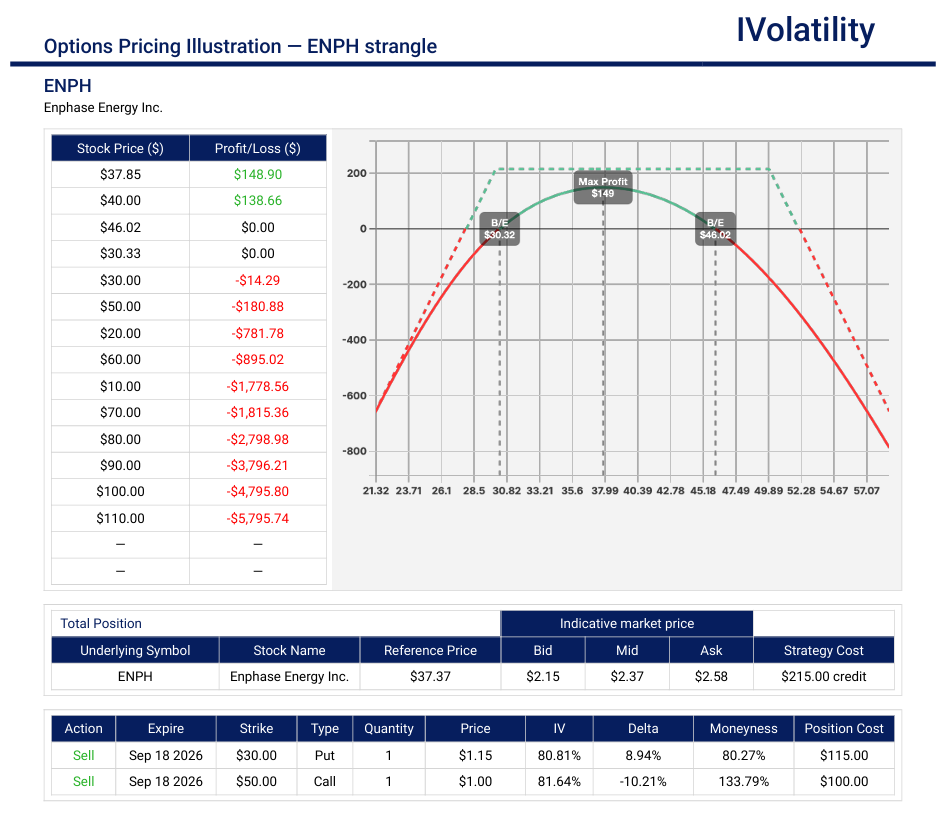Click the $30.33 stock price cell
This screenshot has width=945, height=813.
tap(121, 254)
